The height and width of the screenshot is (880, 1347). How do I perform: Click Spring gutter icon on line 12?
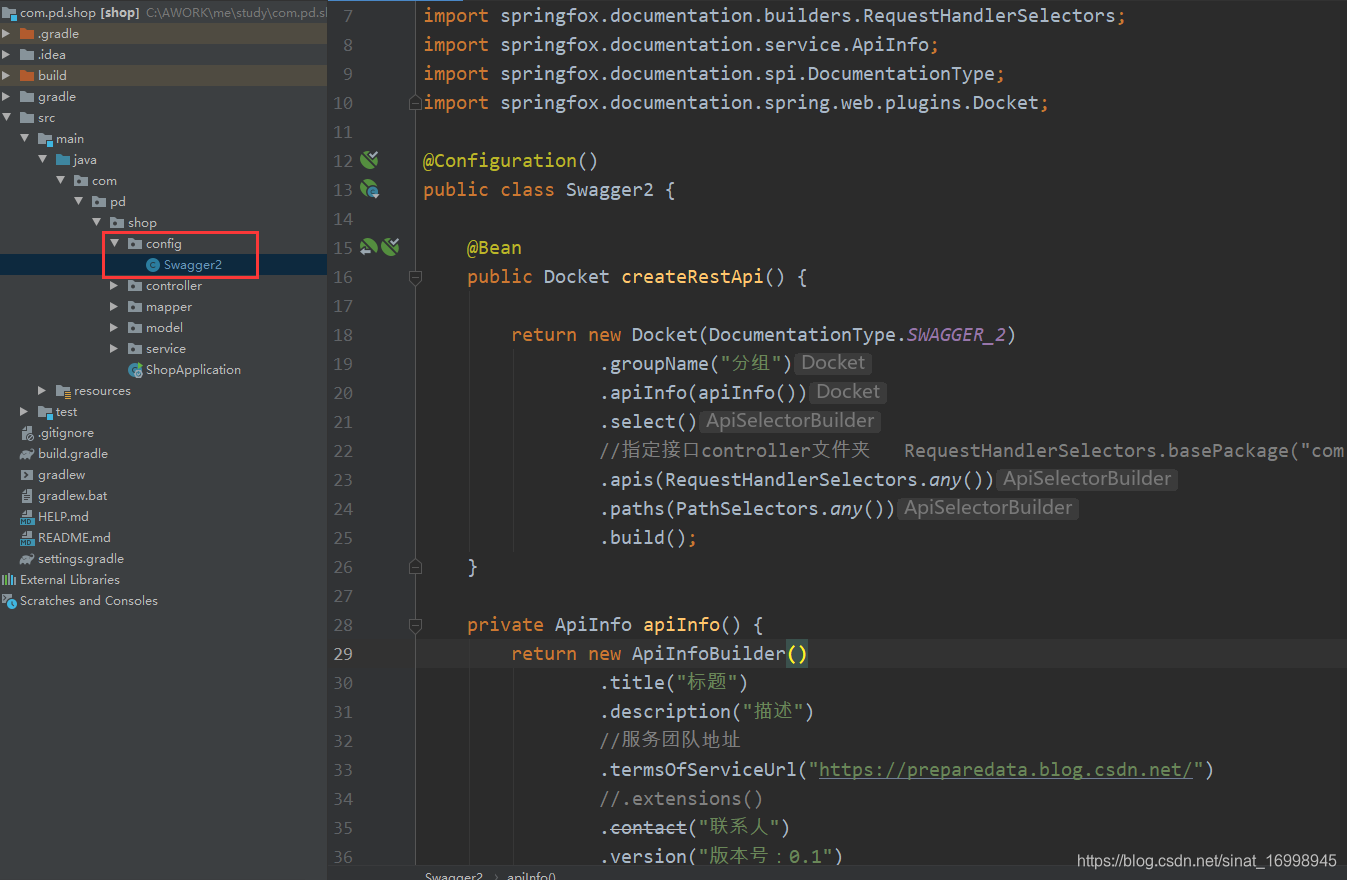[369, 160]
